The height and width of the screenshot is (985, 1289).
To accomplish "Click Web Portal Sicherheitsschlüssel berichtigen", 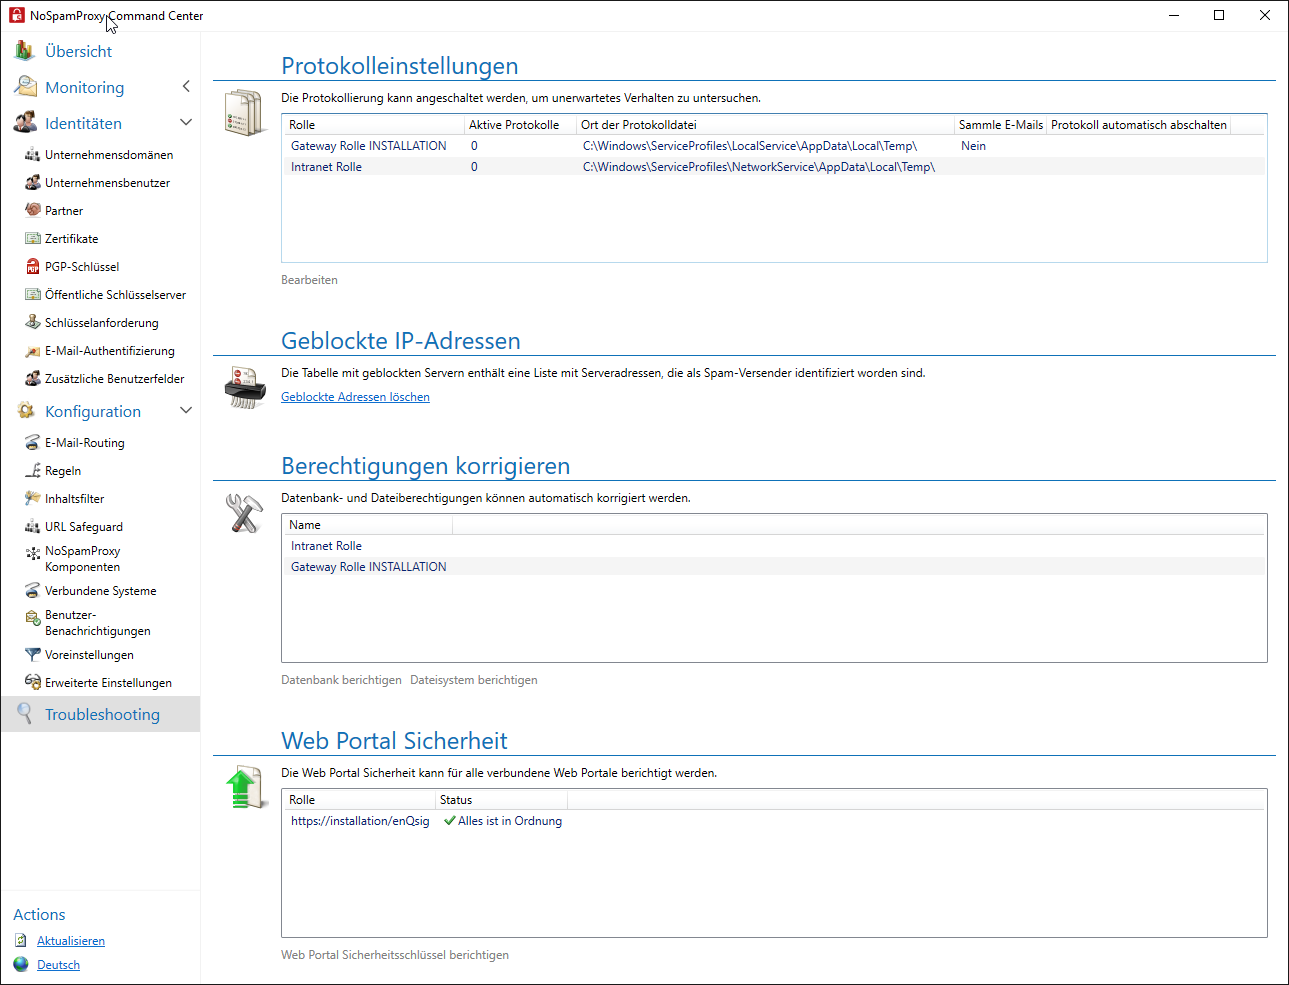I will point(395,955).
